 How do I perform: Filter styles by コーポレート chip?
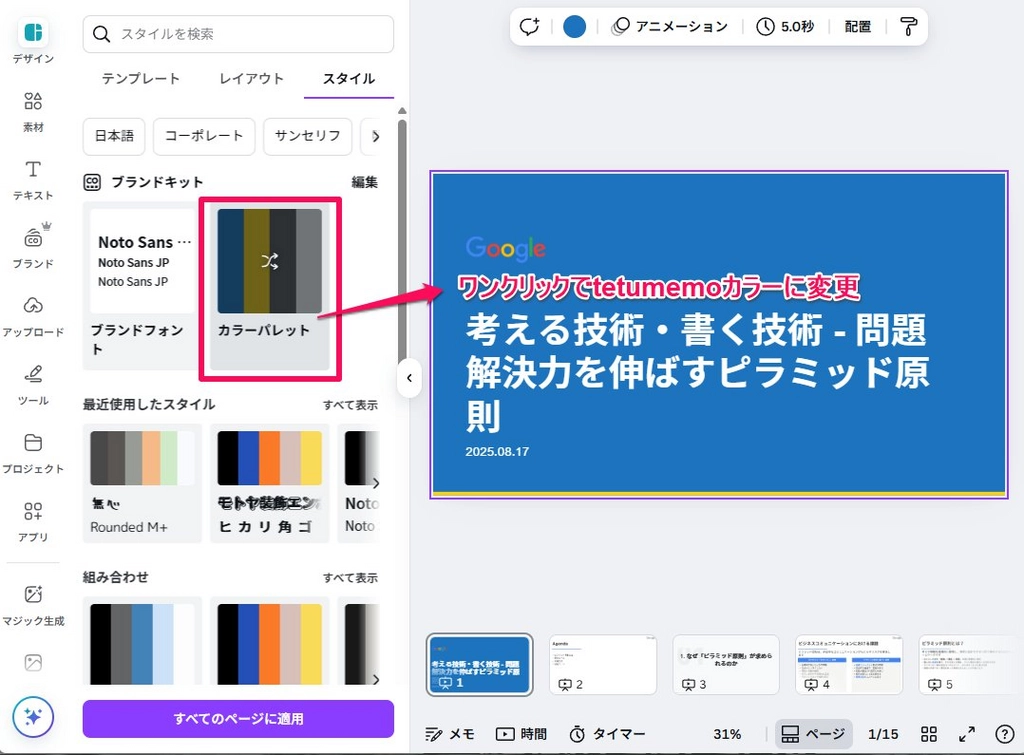[x=204, y=136]
